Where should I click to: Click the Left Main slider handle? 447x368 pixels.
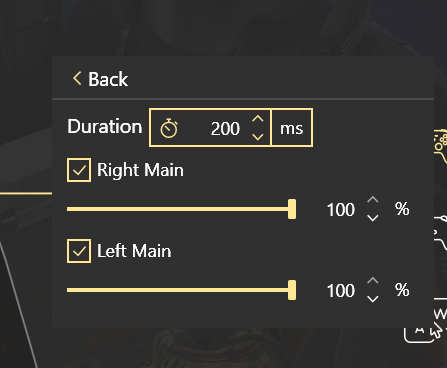point(292,290)
